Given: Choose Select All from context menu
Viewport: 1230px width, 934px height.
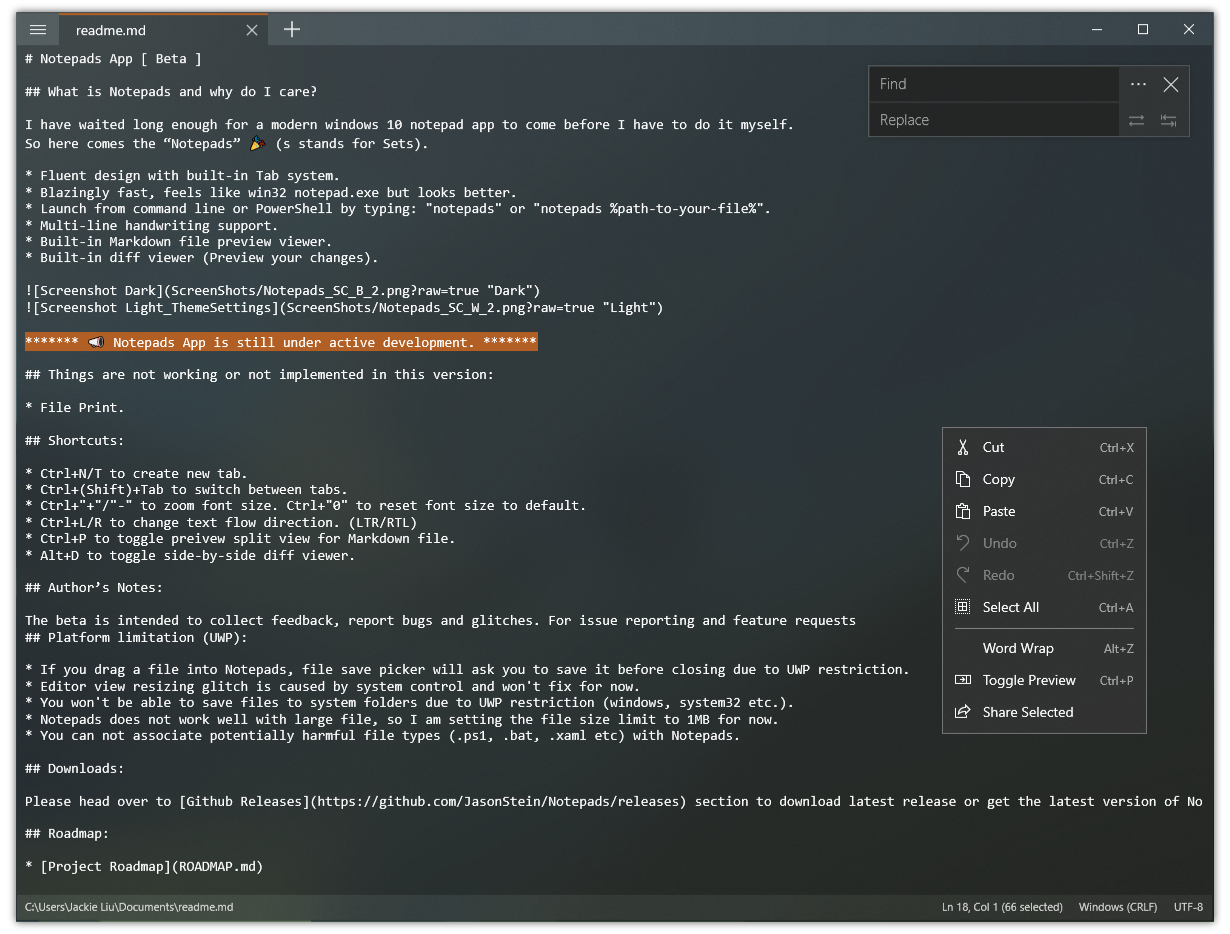Looking at the screenshot, I should pyautogui.click(x=1044, y=607).
